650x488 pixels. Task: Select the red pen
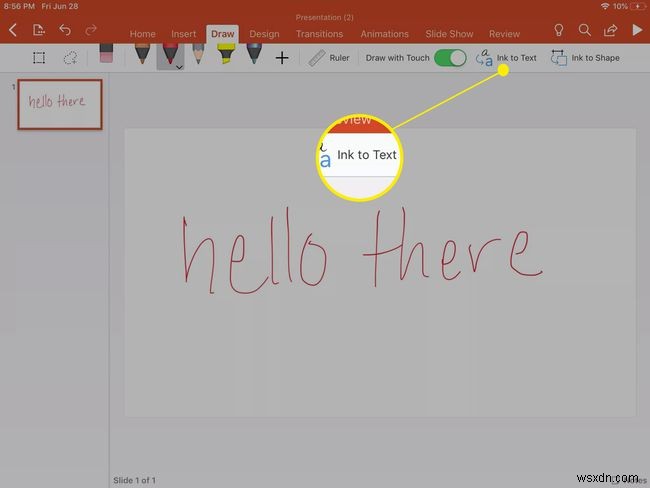[x=169, y=54]
